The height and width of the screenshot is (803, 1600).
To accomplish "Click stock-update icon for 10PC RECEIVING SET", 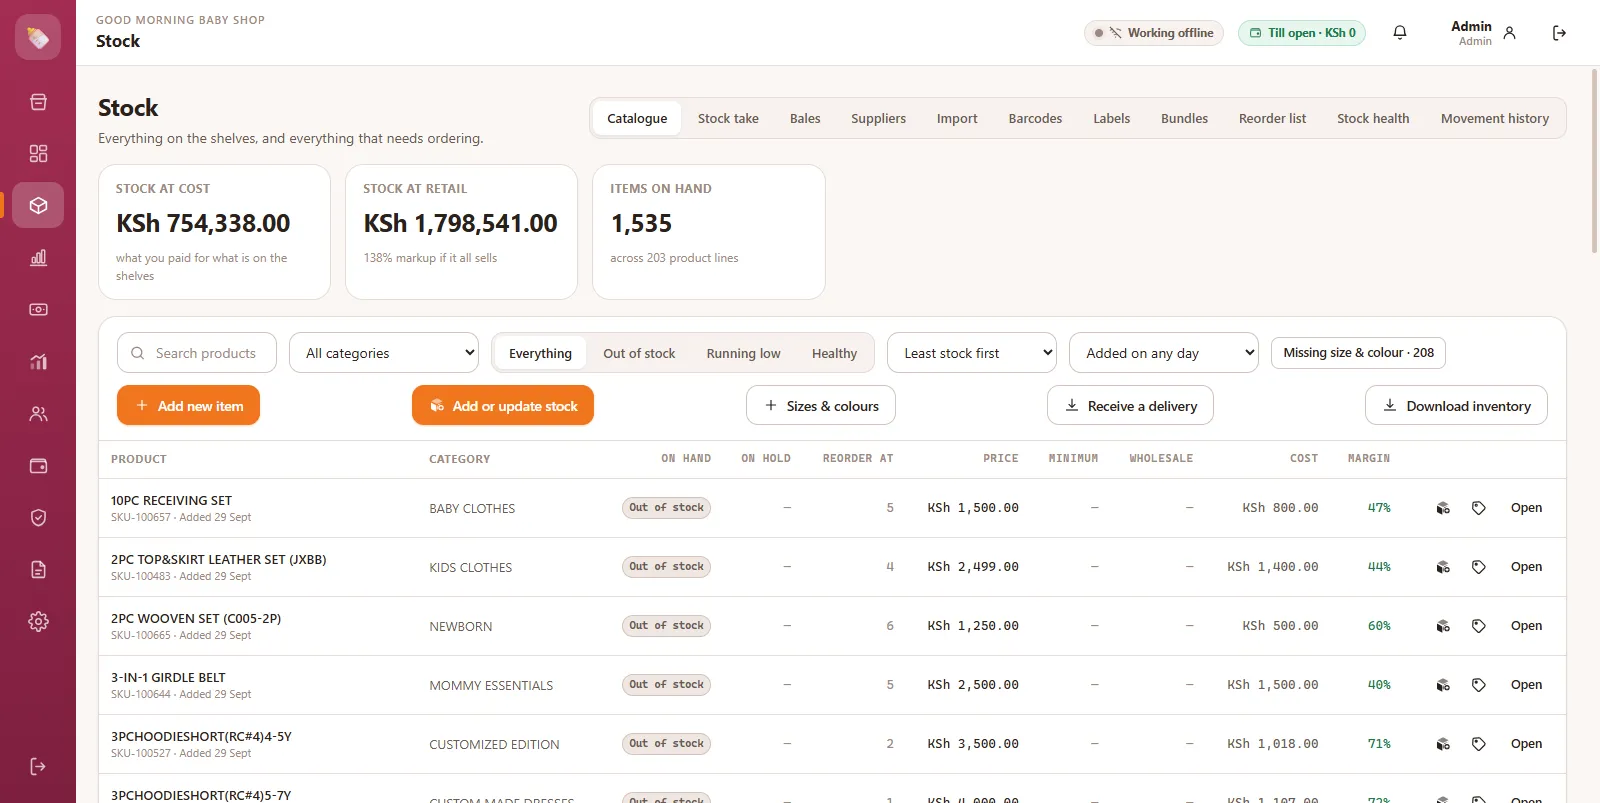I will [1443, 508].
